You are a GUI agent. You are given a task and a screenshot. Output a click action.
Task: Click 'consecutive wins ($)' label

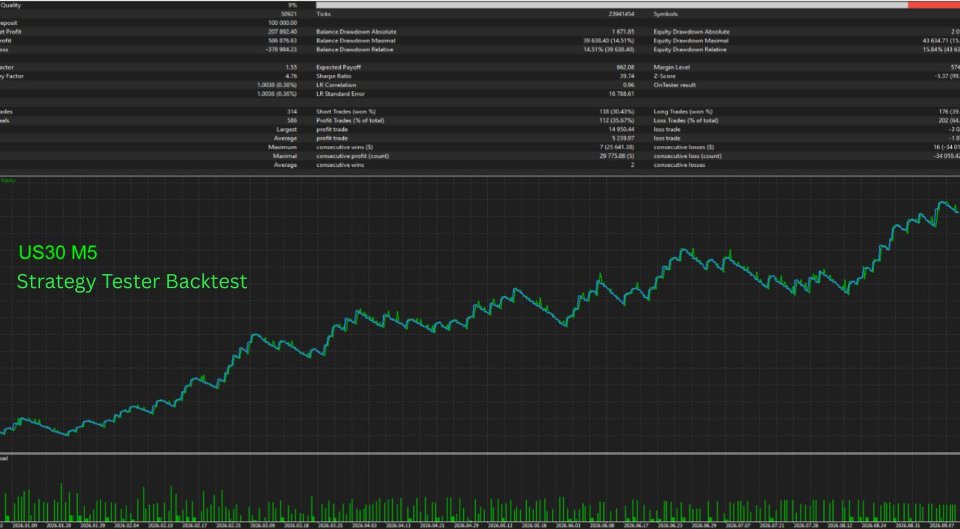[x=345, y=148]
